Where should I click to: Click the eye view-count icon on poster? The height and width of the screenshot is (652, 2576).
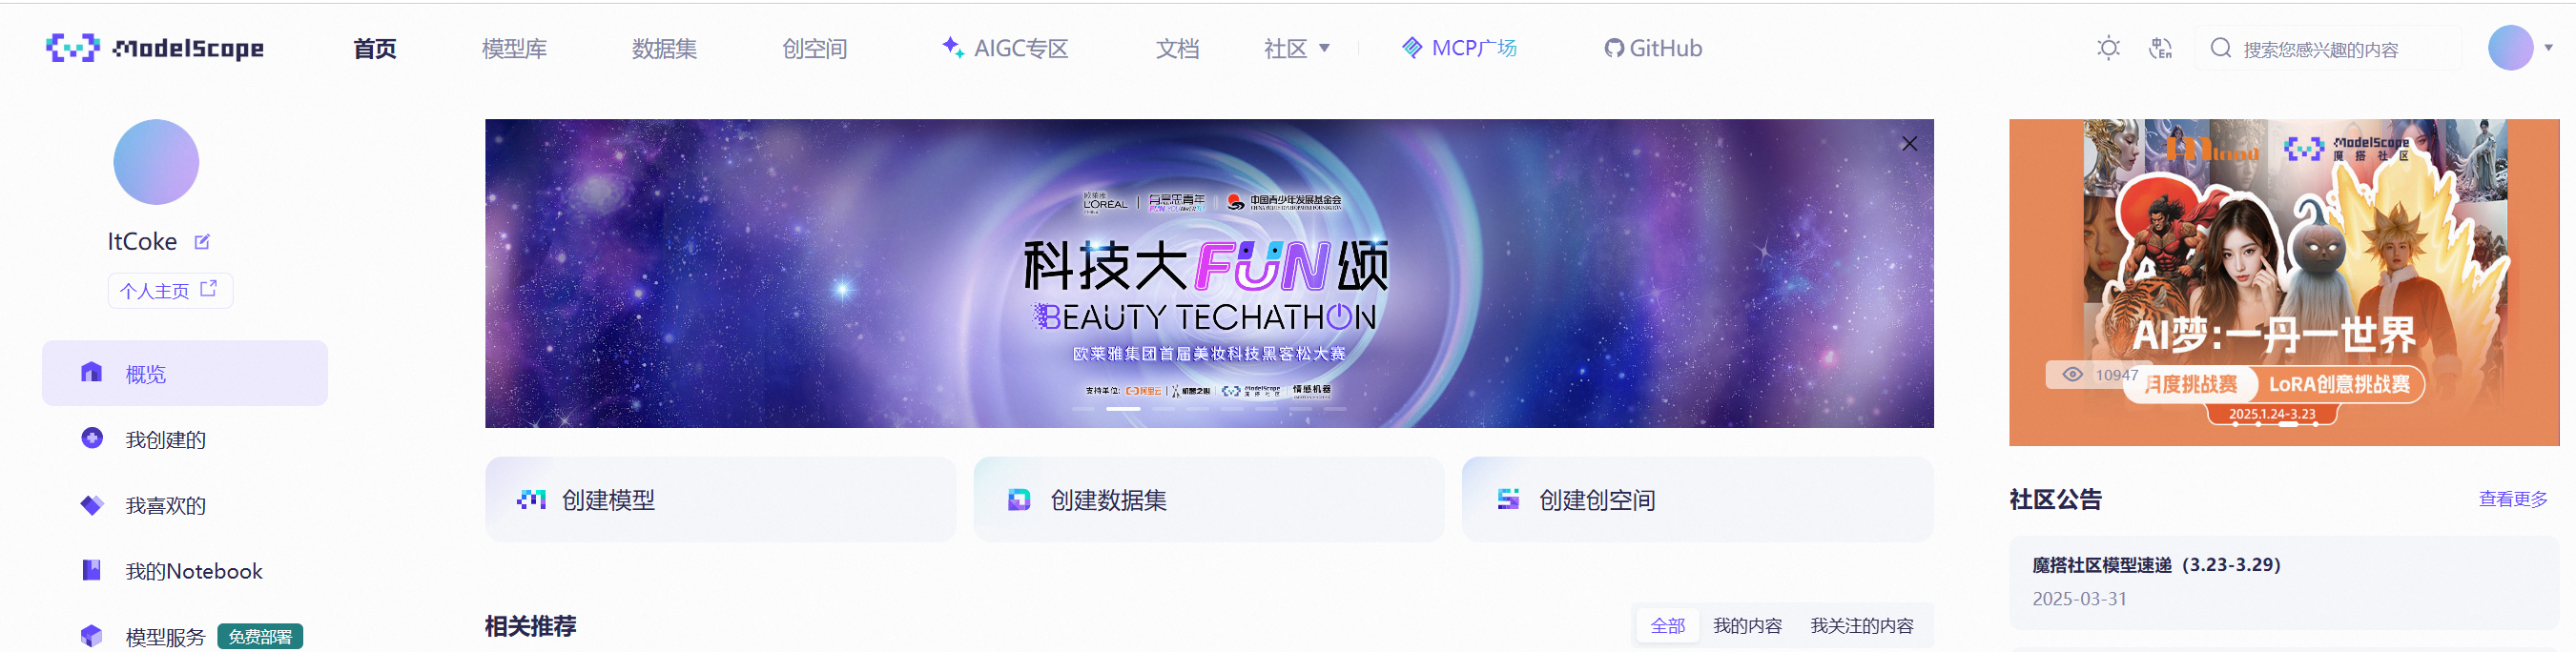click(2073, 375)
